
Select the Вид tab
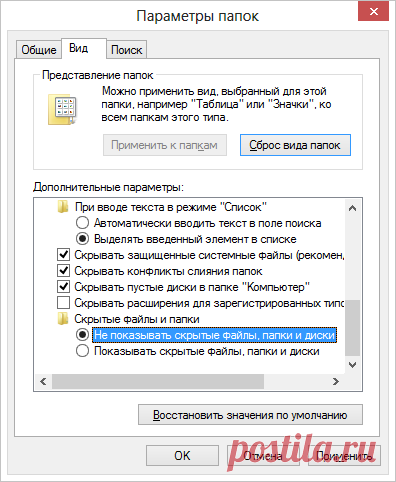click(84, 49)
